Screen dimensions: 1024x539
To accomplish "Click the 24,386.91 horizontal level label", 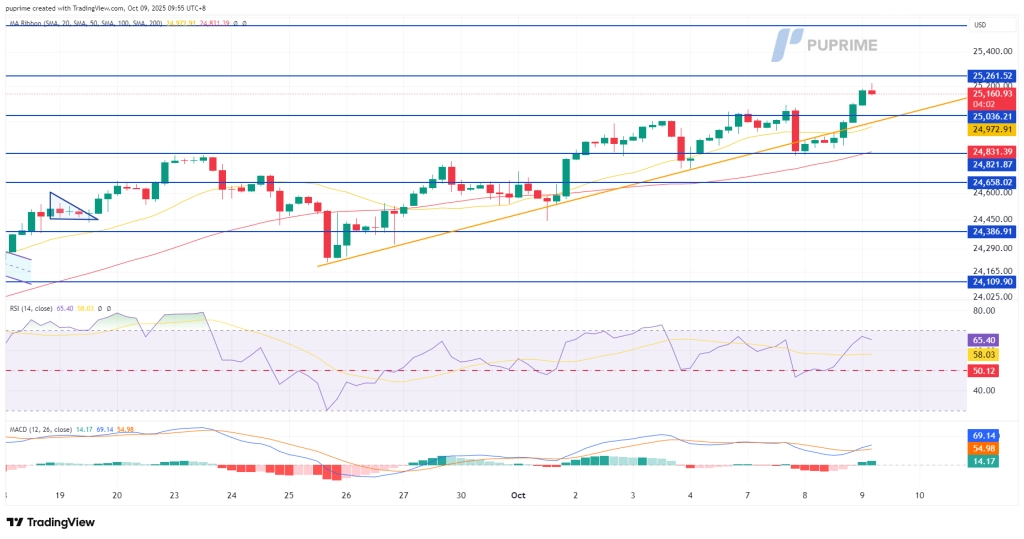I will click(x=992, y=231).
